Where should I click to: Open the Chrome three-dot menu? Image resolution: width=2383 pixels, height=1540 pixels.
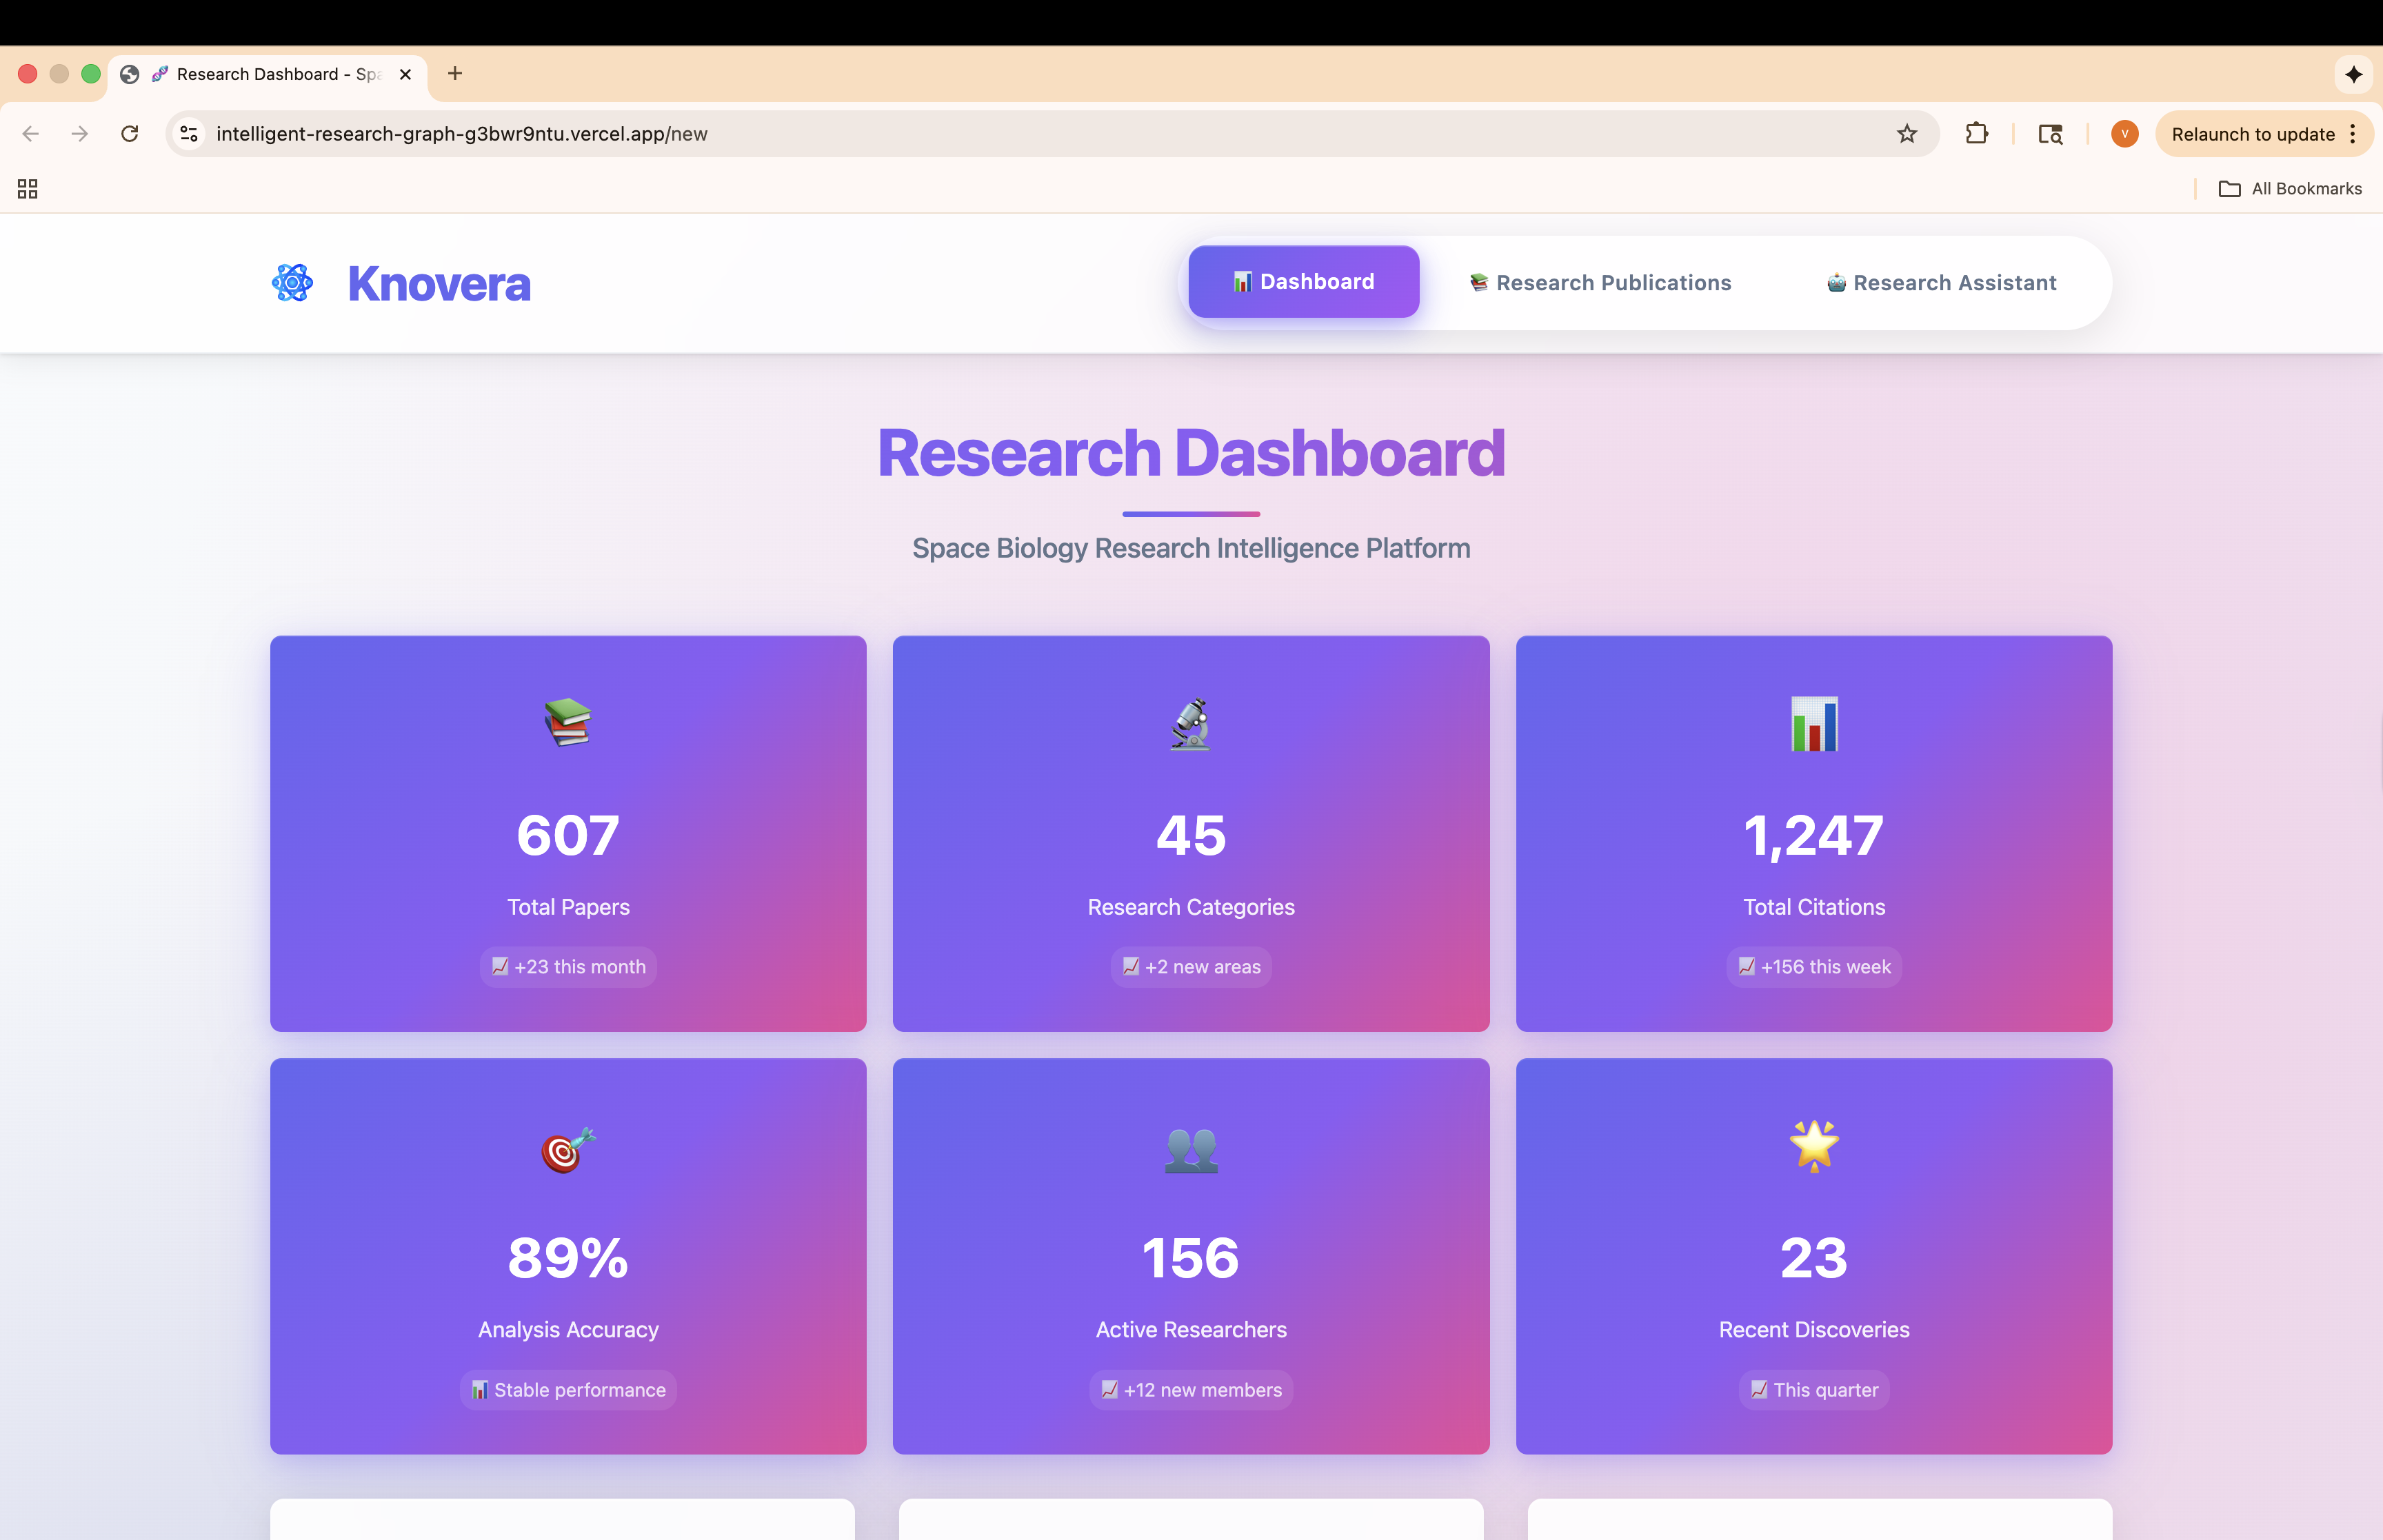coord(2353,134)
